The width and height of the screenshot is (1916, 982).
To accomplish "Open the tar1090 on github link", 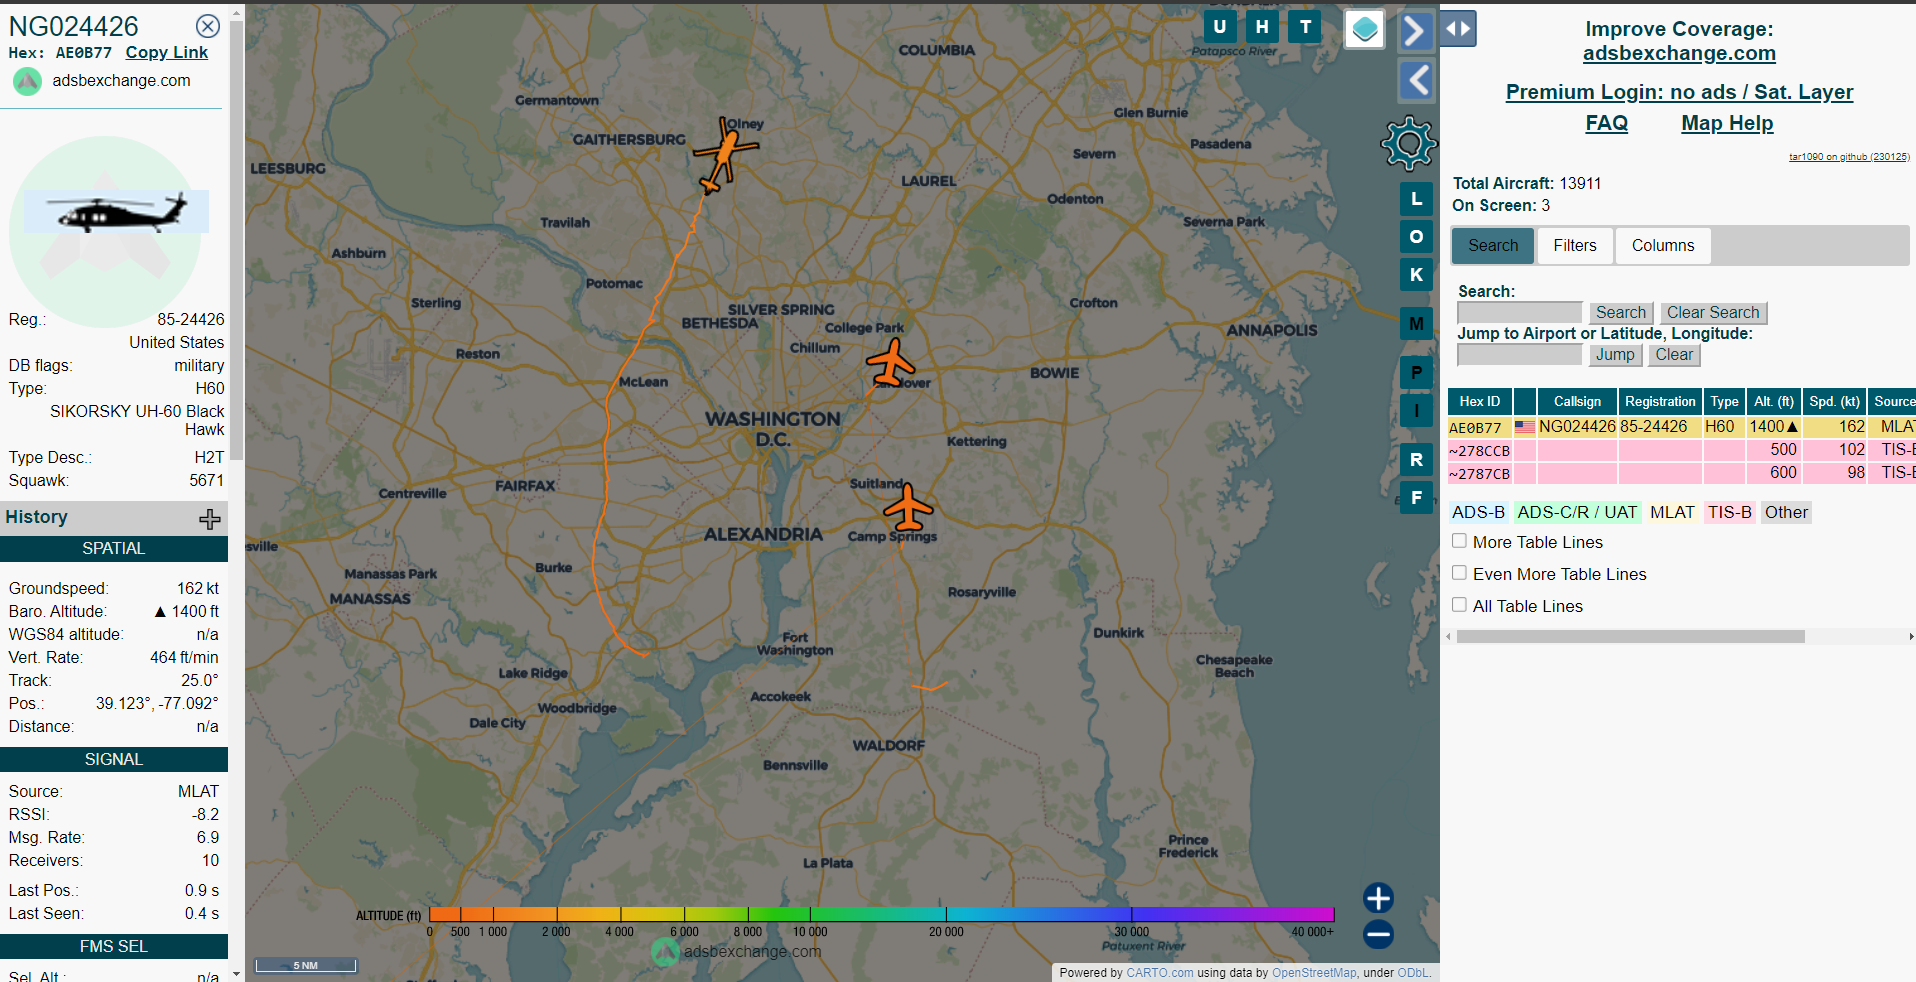I will [1849, 157].
